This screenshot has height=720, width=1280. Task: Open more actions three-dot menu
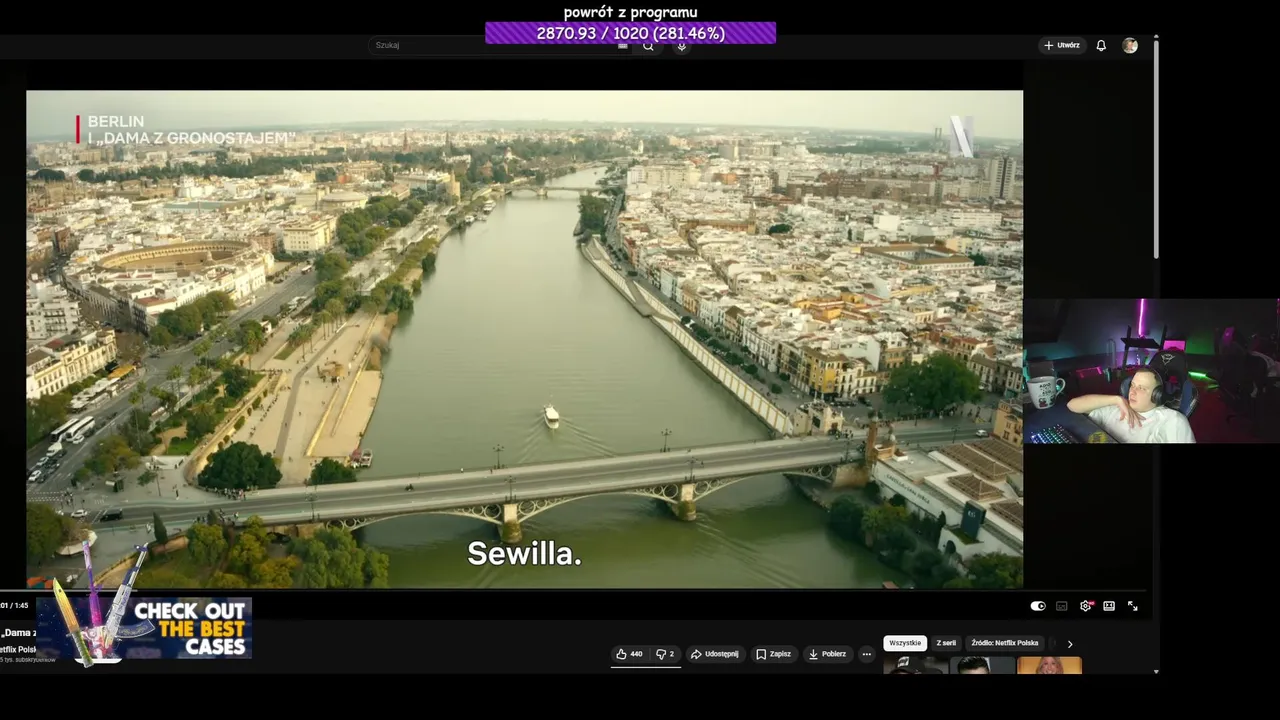click(867, 654)
